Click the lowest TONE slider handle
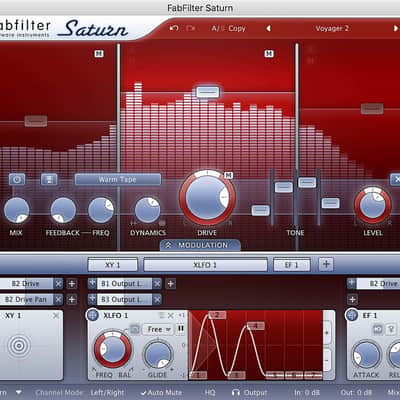 [260, 210]
